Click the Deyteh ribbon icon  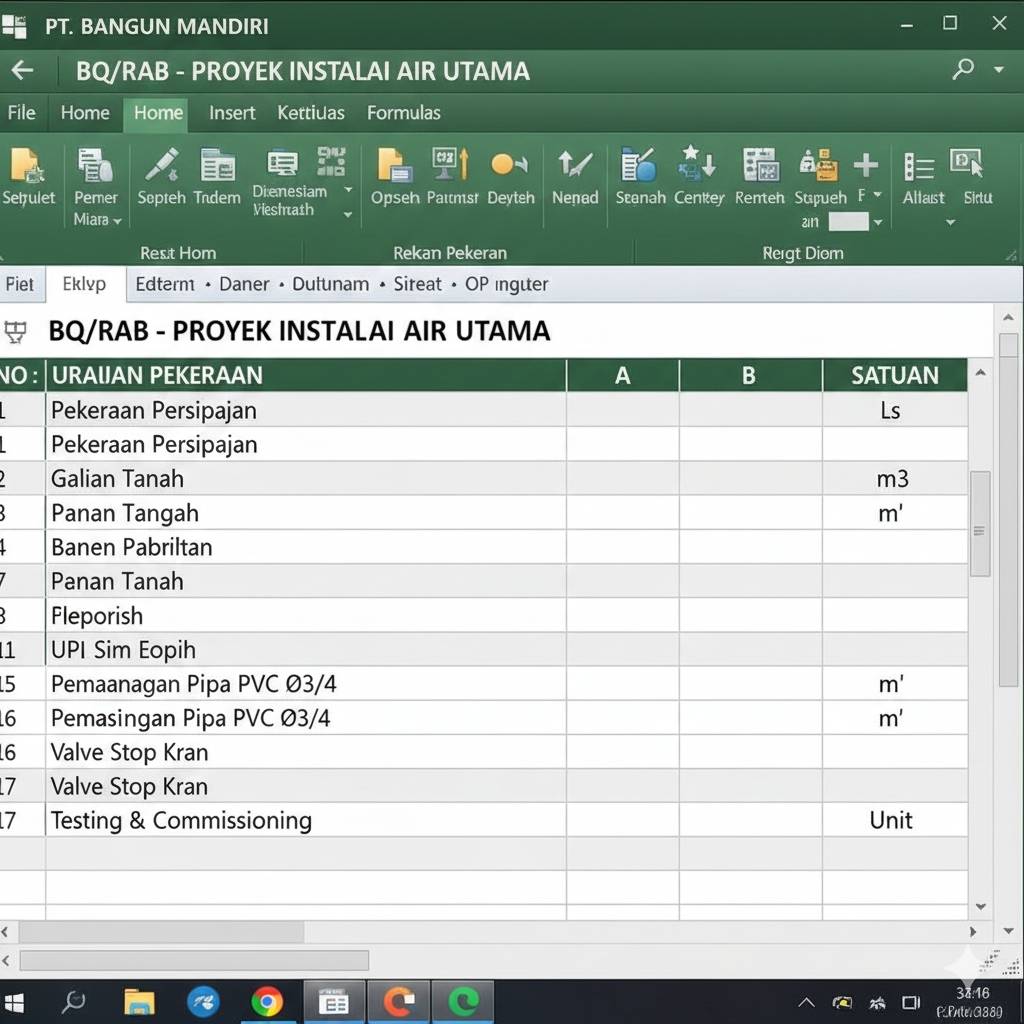point(510,166)
